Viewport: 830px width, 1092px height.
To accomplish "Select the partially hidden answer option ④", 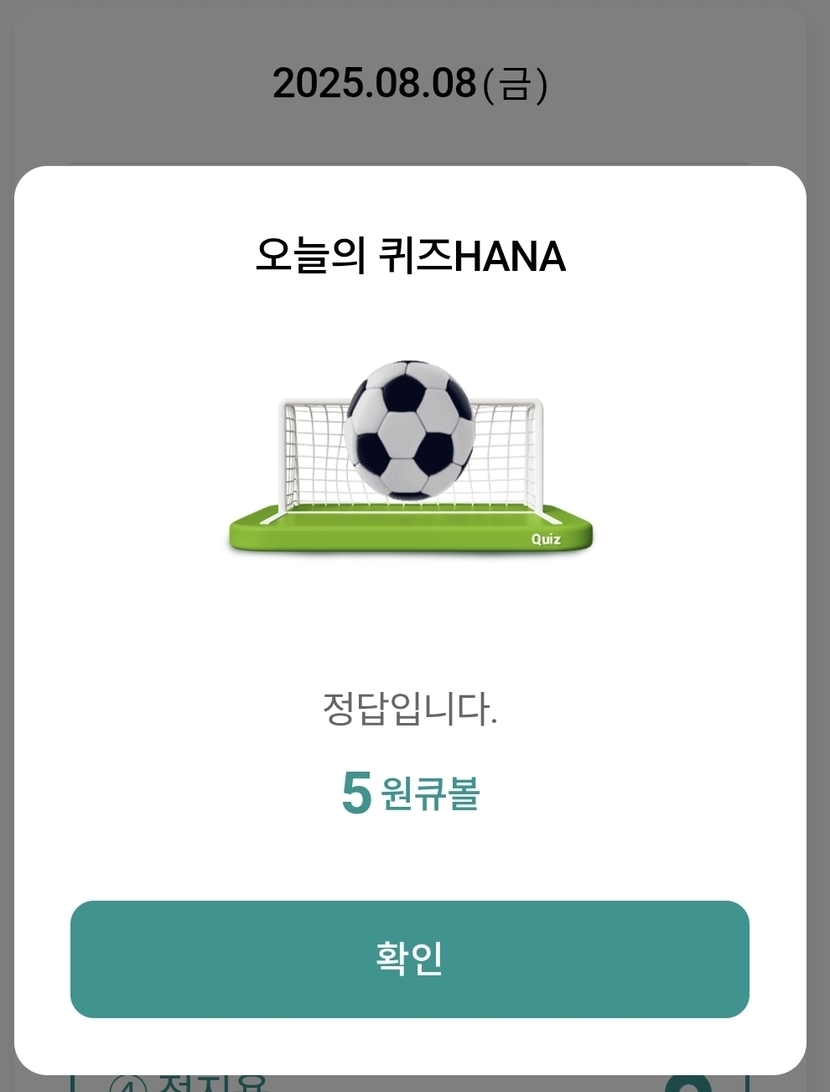I will pyautogui.click(x=190, y=1083).
